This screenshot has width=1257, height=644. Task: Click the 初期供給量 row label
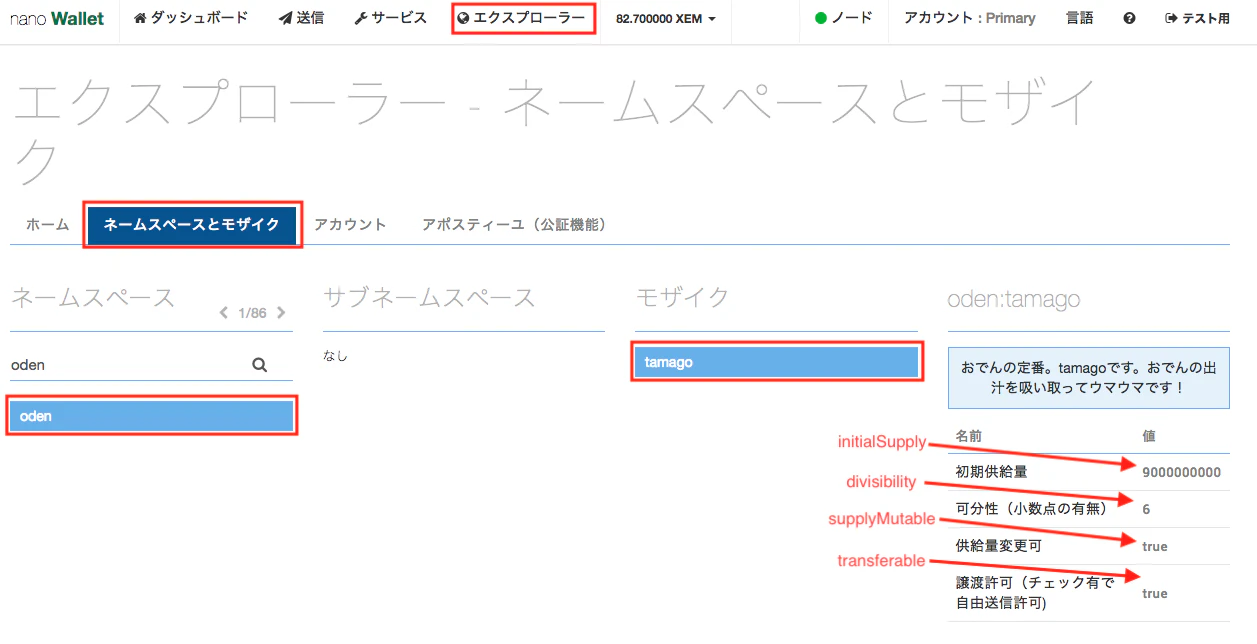(x=991, y=472)
